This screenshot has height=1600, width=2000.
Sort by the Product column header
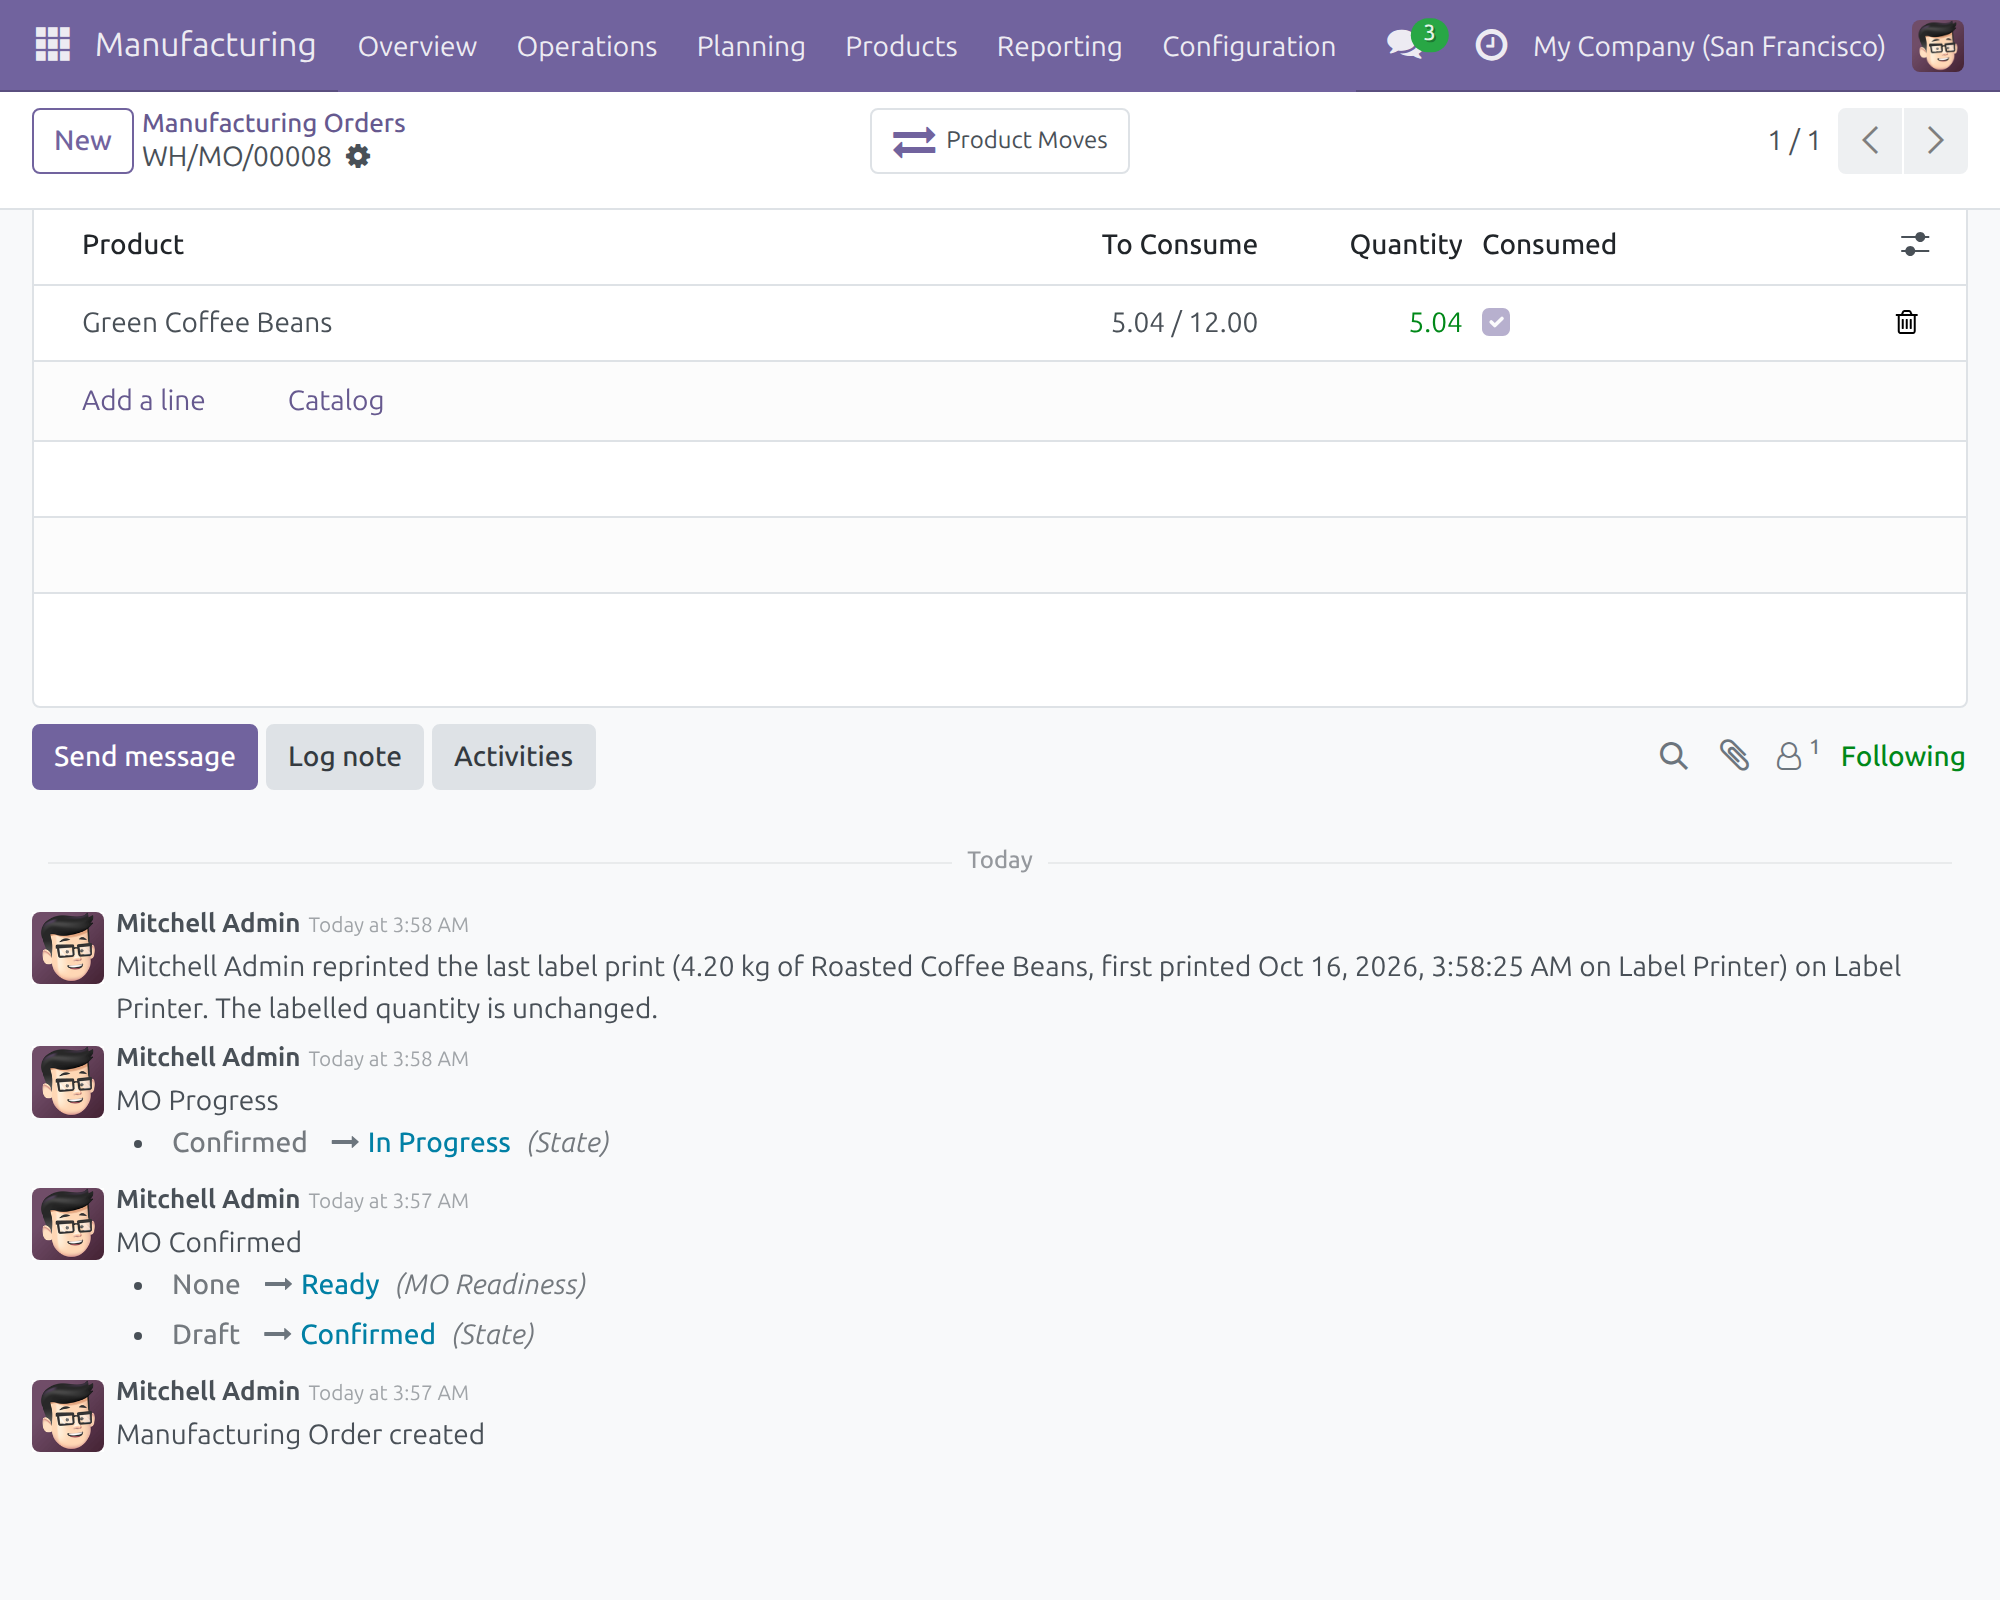click(x=133, y=244)
